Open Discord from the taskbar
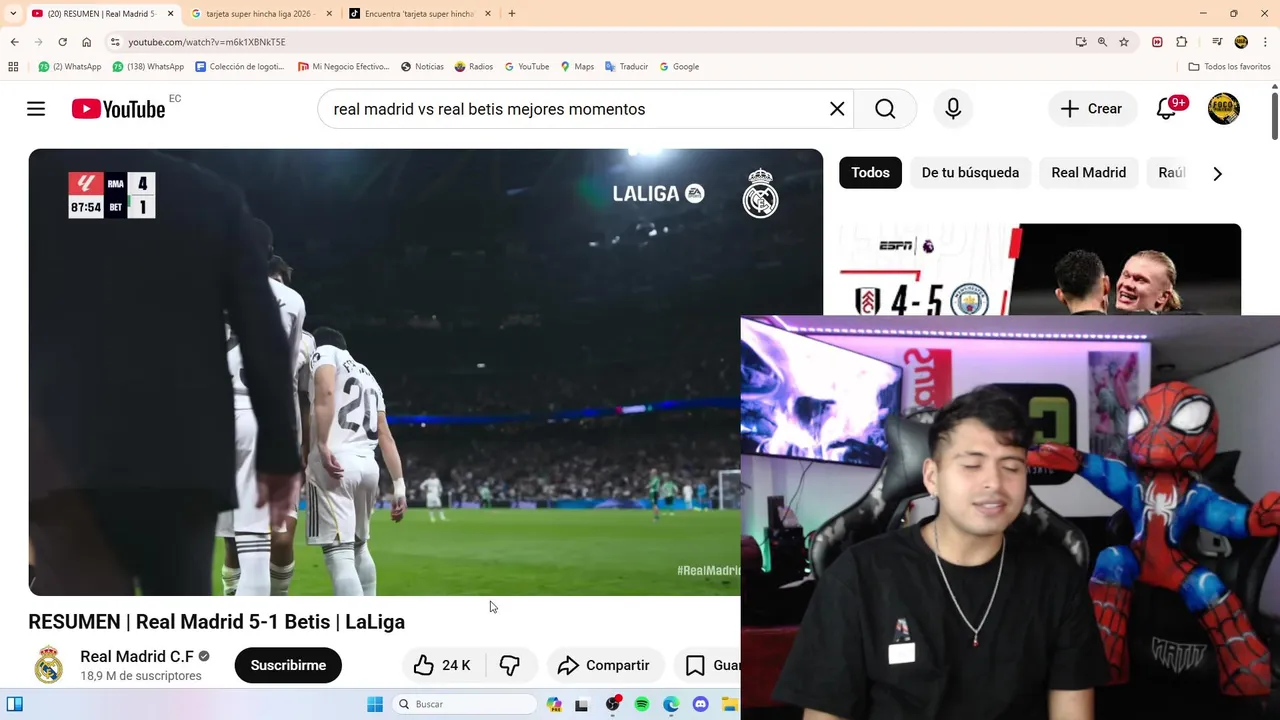This screenshot has height=720, width=1280. point(700,704)
